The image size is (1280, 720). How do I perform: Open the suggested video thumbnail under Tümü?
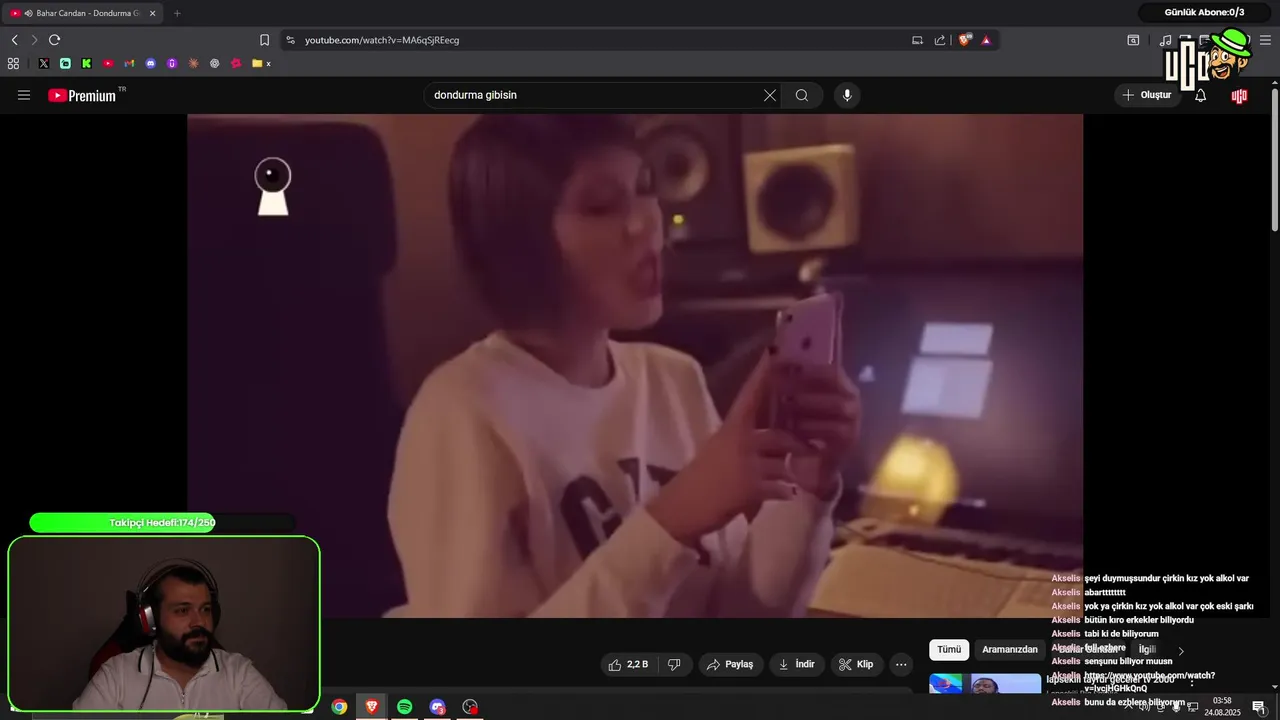pos(985,684)
